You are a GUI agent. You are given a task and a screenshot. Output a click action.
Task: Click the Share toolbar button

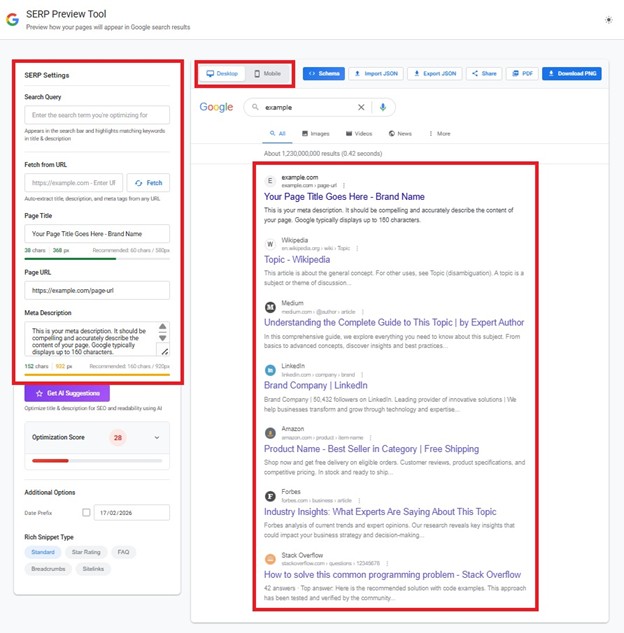click(x=484, y=74)
